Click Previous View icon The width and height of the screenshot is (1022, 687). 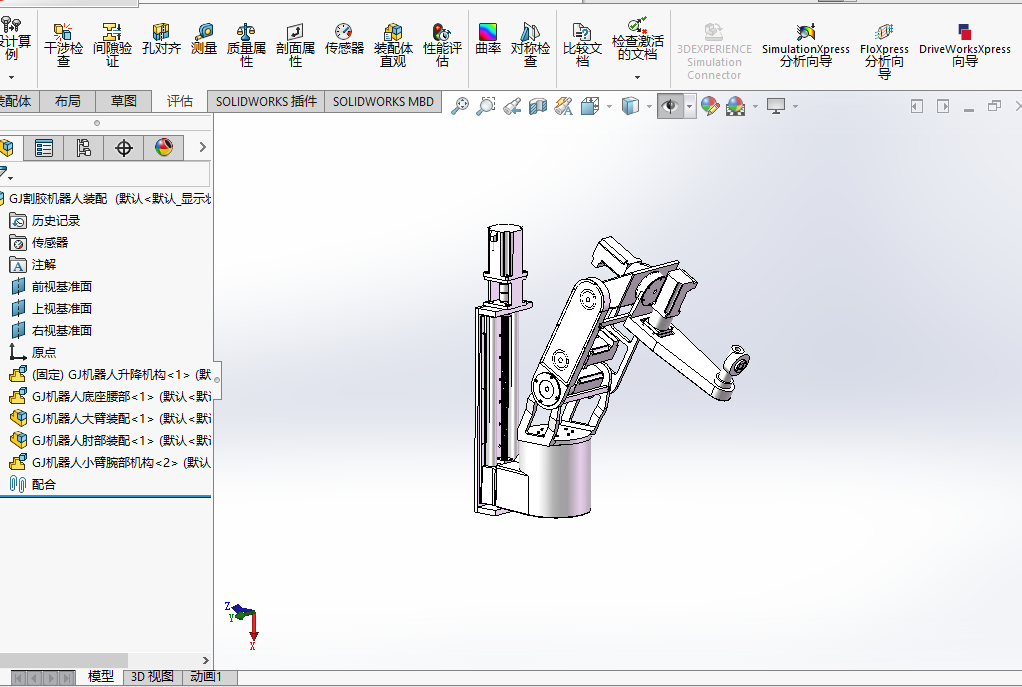[x=512, y=106]
